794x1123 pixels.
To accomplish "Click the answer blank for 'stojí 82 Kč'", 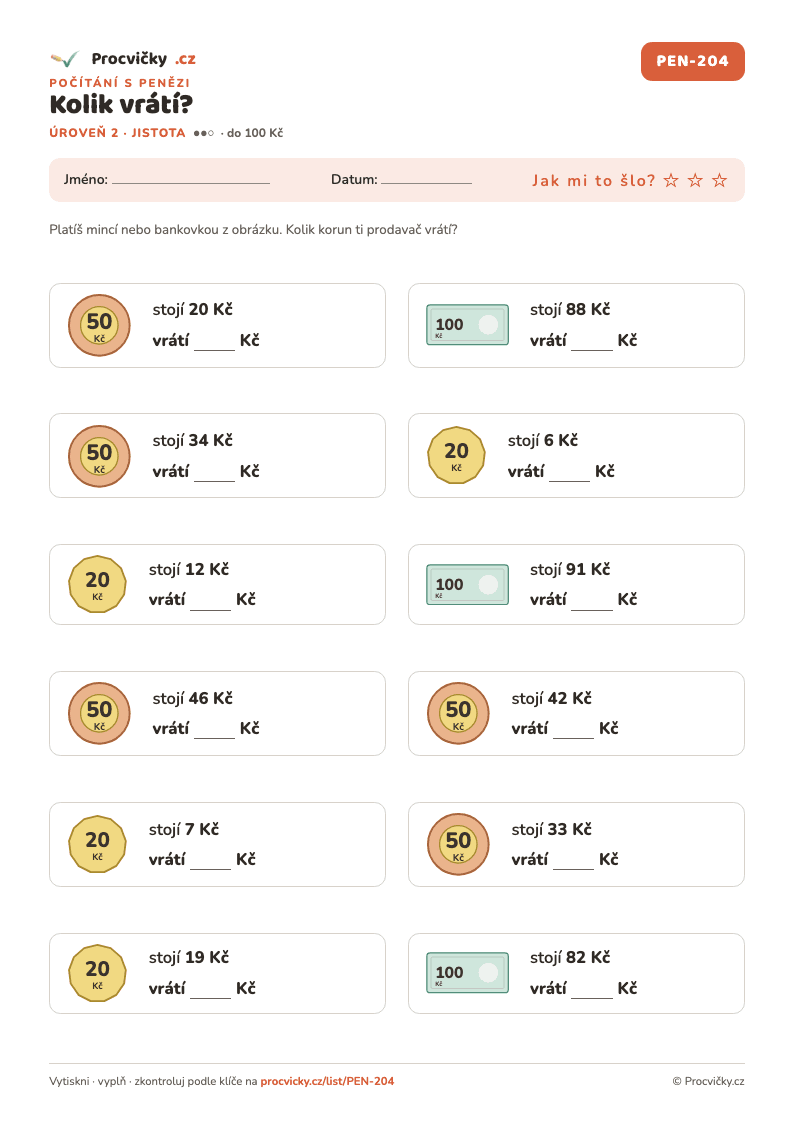I will click(592, 991).
